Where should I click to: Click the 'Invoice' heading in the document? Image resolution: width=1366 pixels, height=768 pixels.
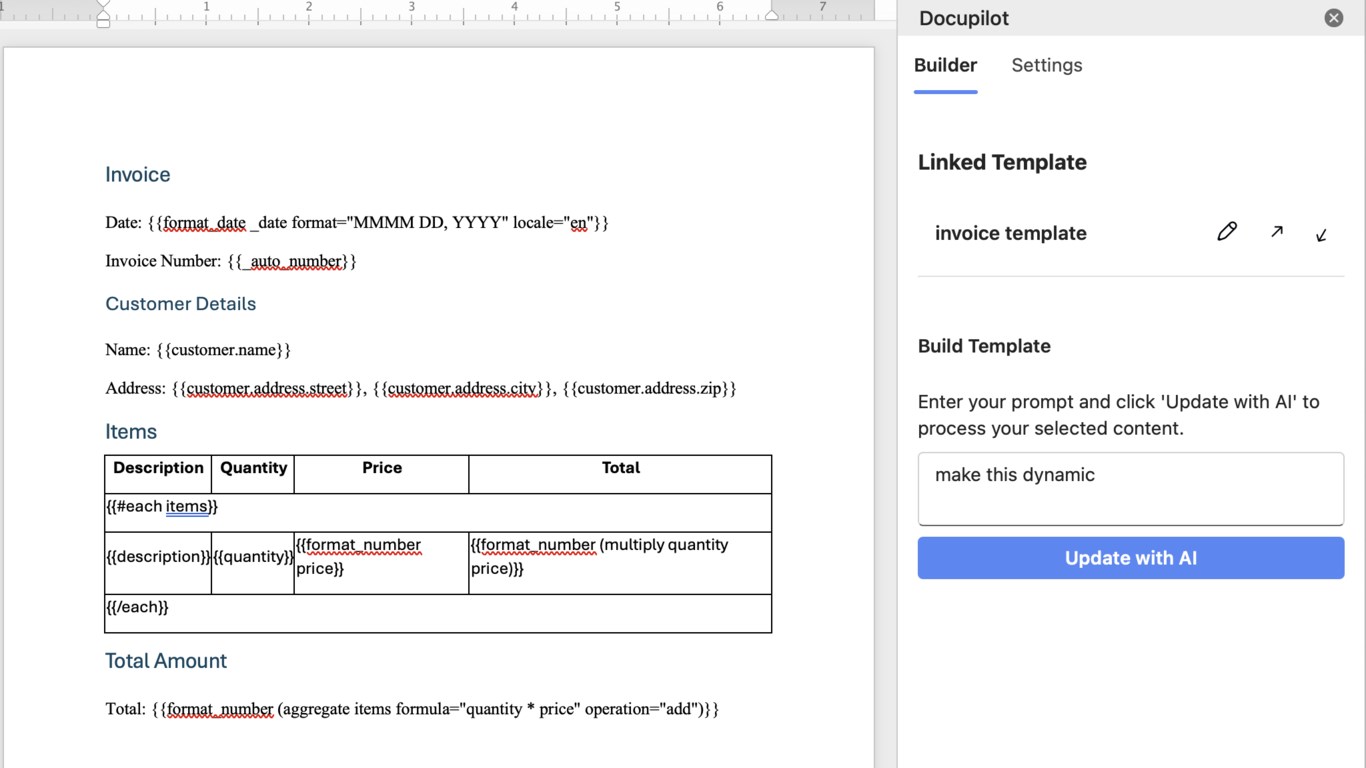(138, 175)
